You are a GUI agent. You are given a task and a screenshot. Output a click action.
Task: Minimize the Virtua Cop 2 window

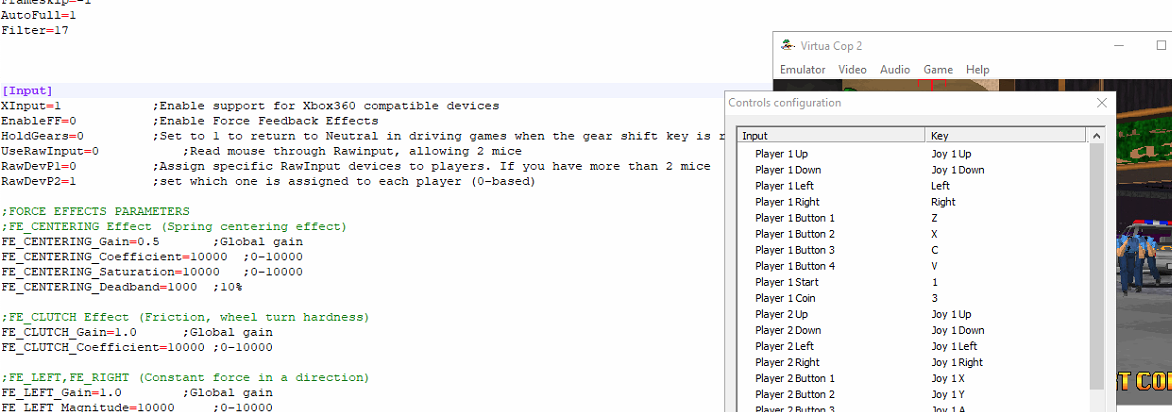[1121, 46]
